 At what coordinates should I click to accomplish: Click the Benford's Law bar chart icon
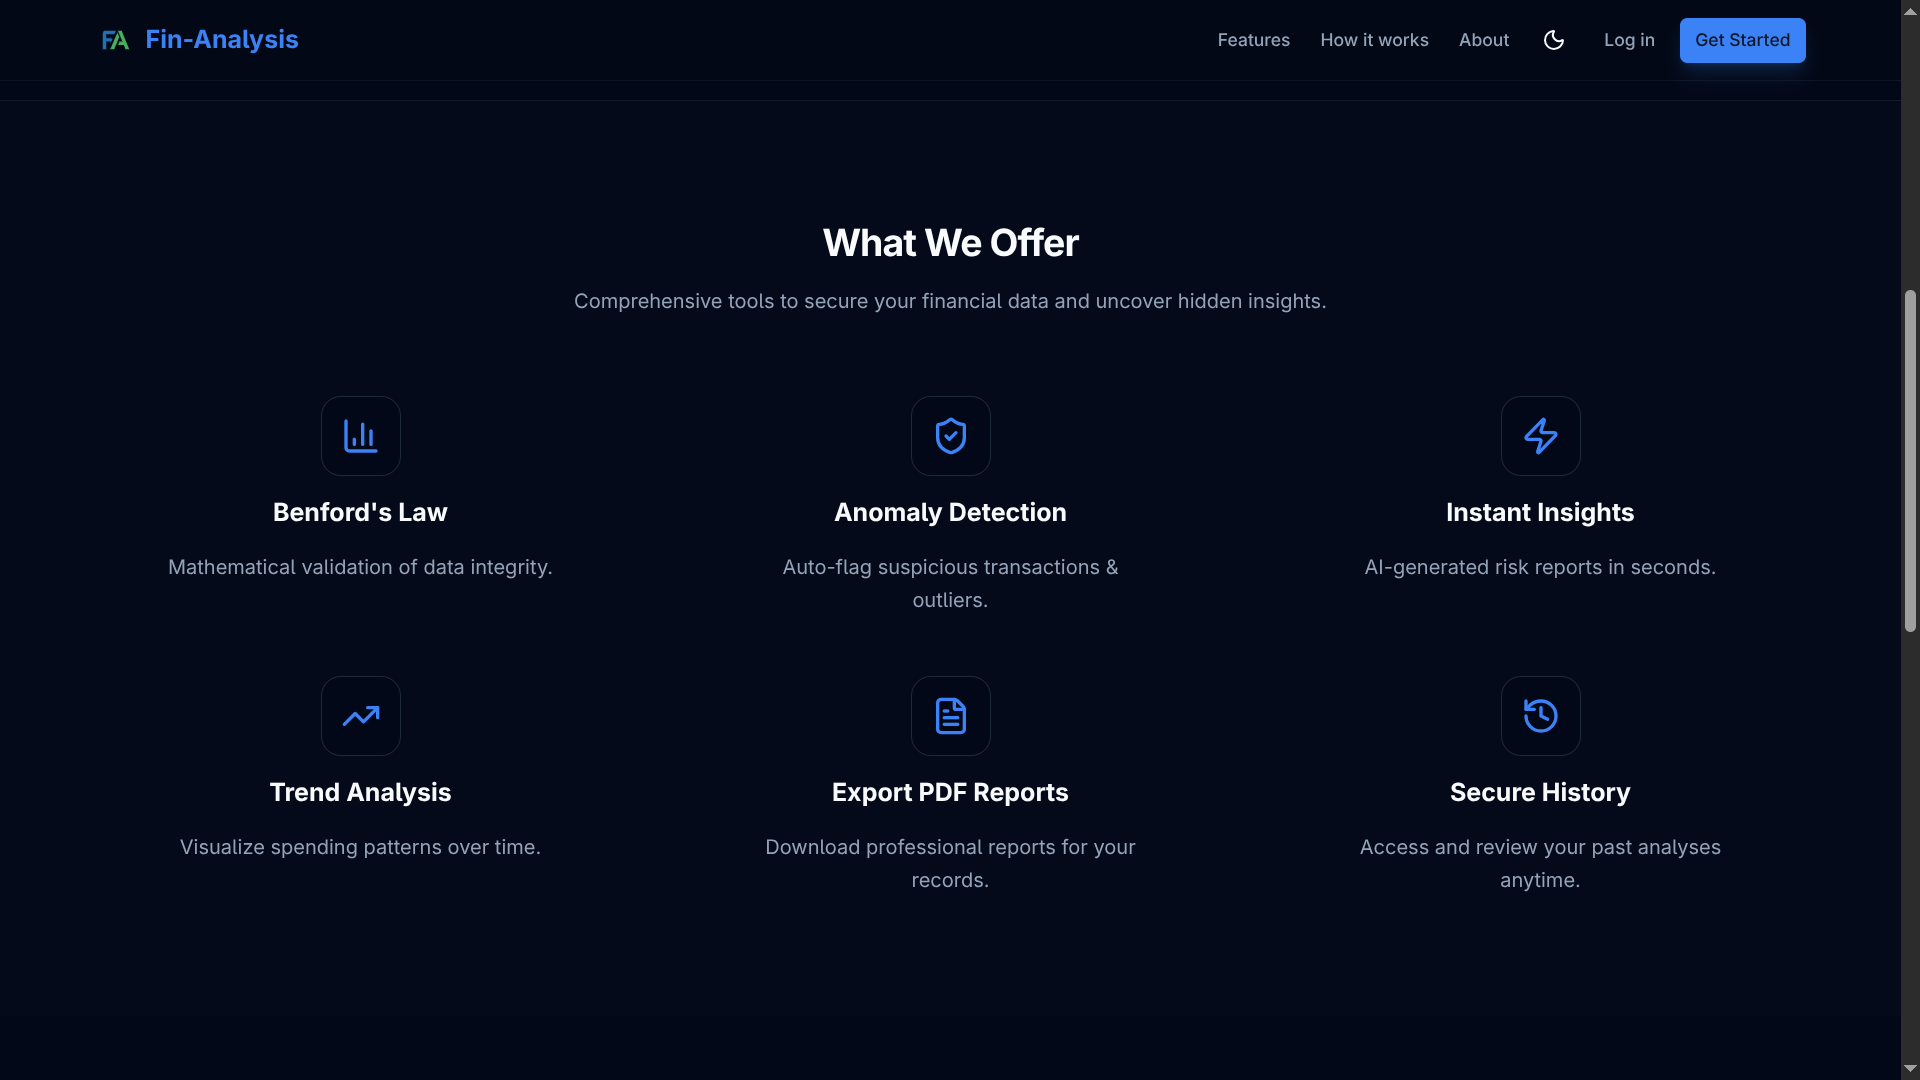point(360,436)
